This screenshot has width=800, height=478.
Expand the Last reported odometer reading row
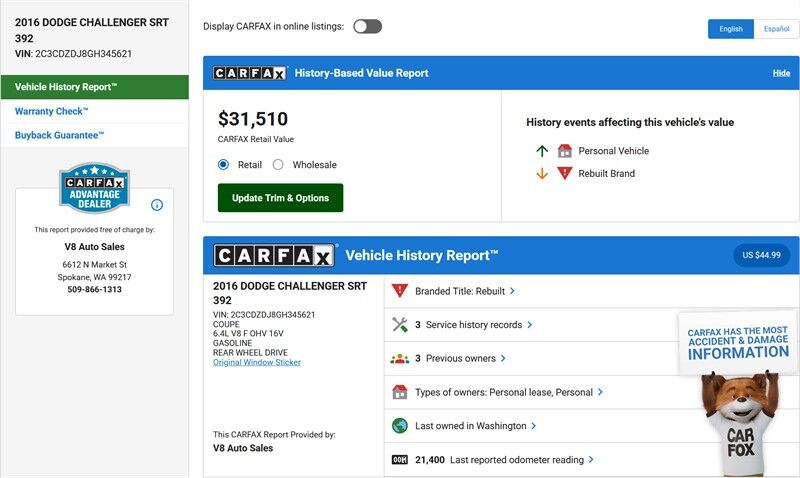tap(522, 460)
